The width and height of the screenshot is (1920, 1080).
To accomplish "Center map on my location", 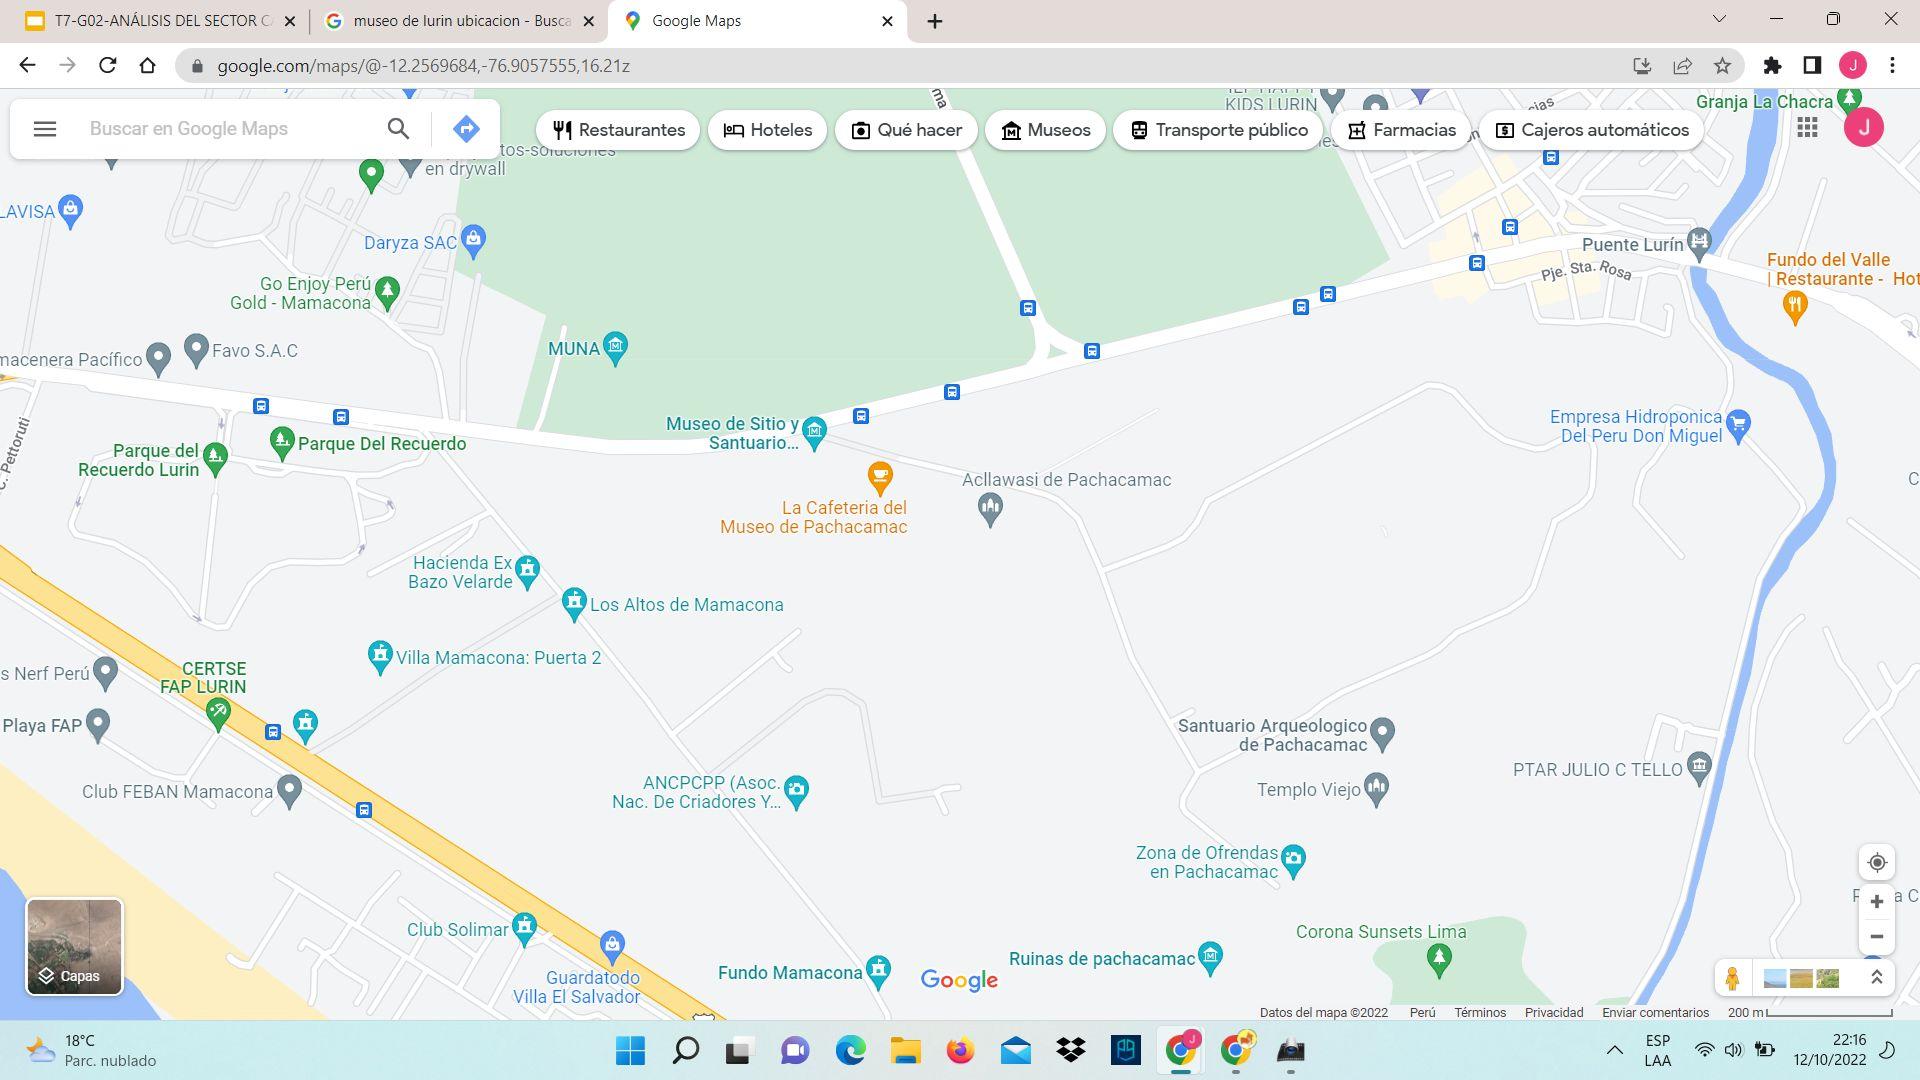I will pyautogui.click(x=1877, y=862).
